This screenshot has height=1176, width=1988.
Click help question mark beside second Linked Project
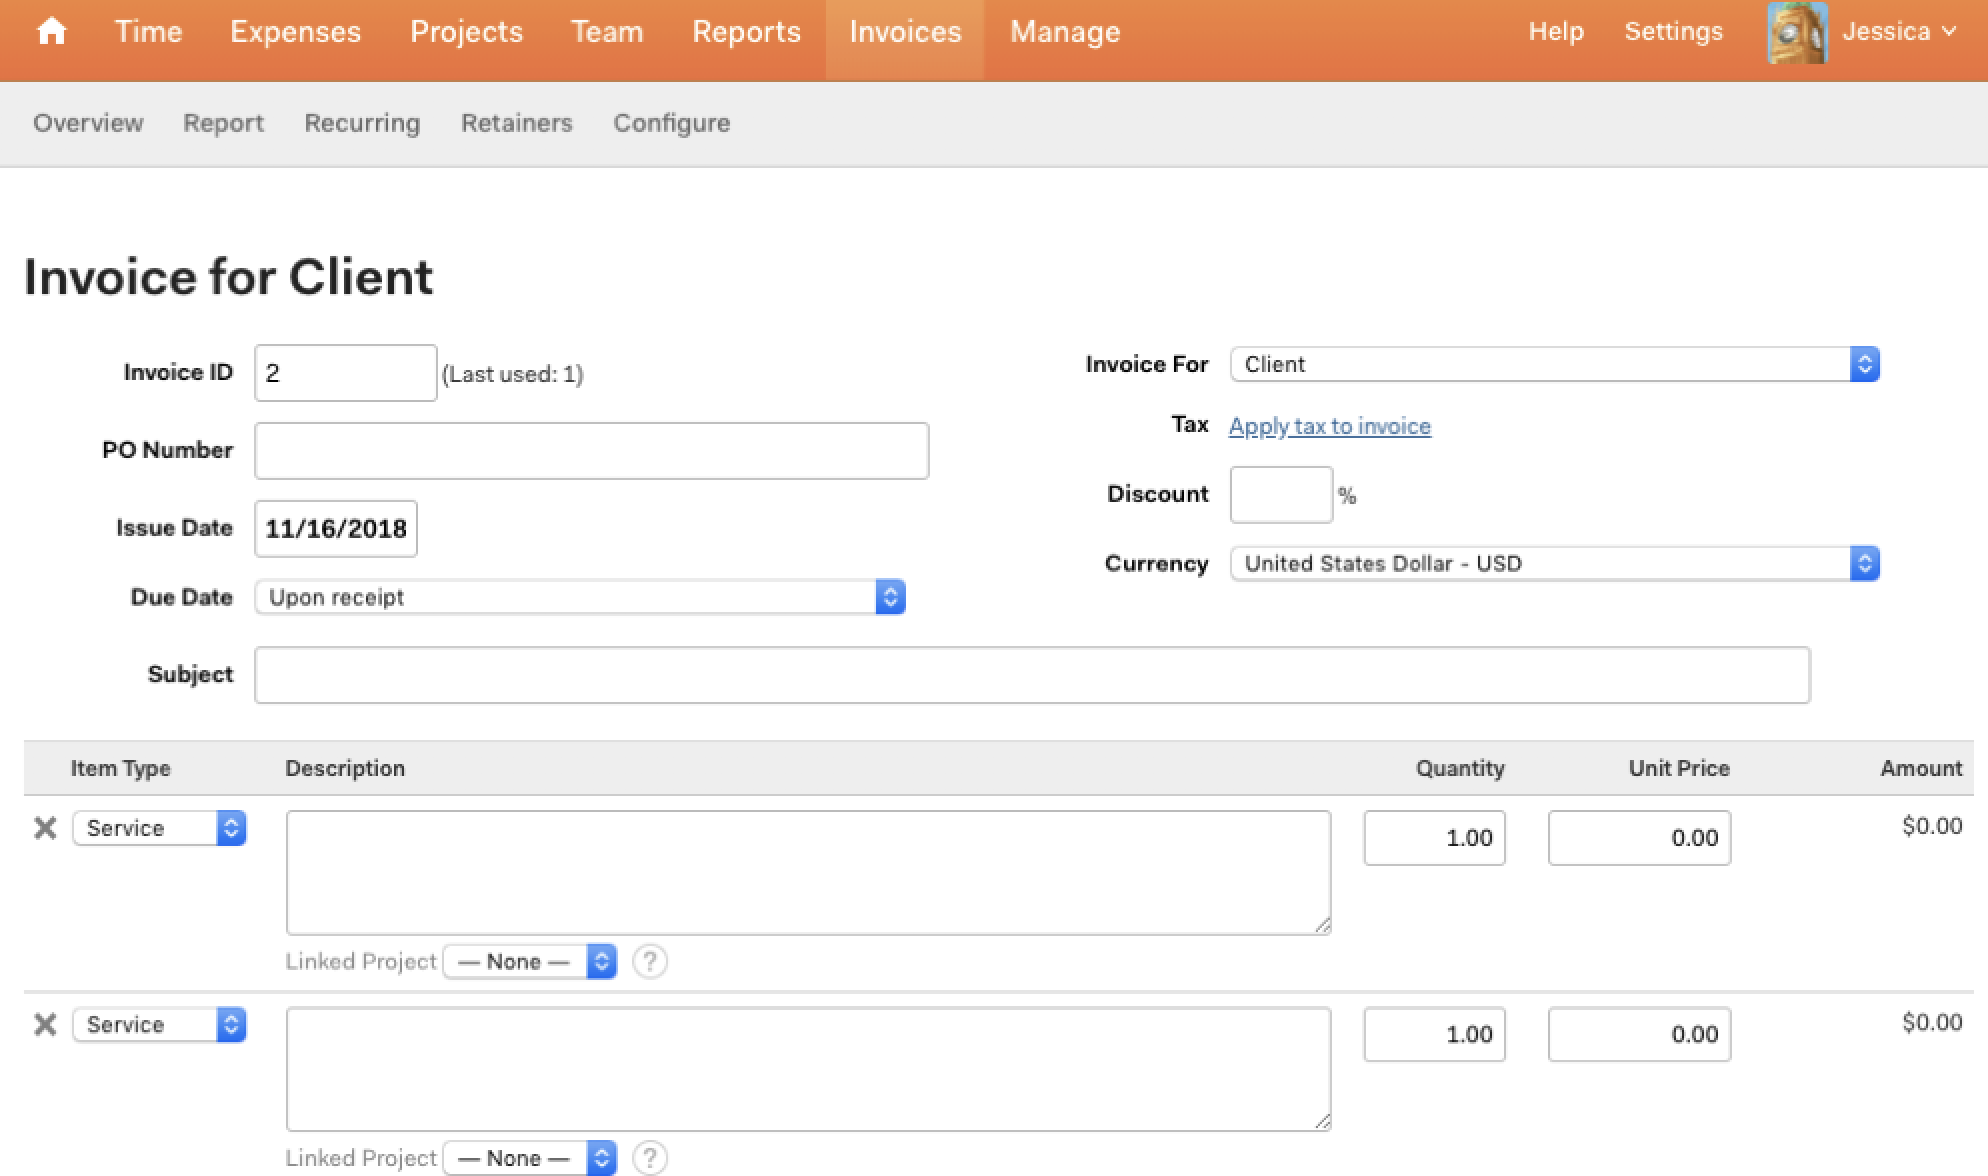point(650,1157)
